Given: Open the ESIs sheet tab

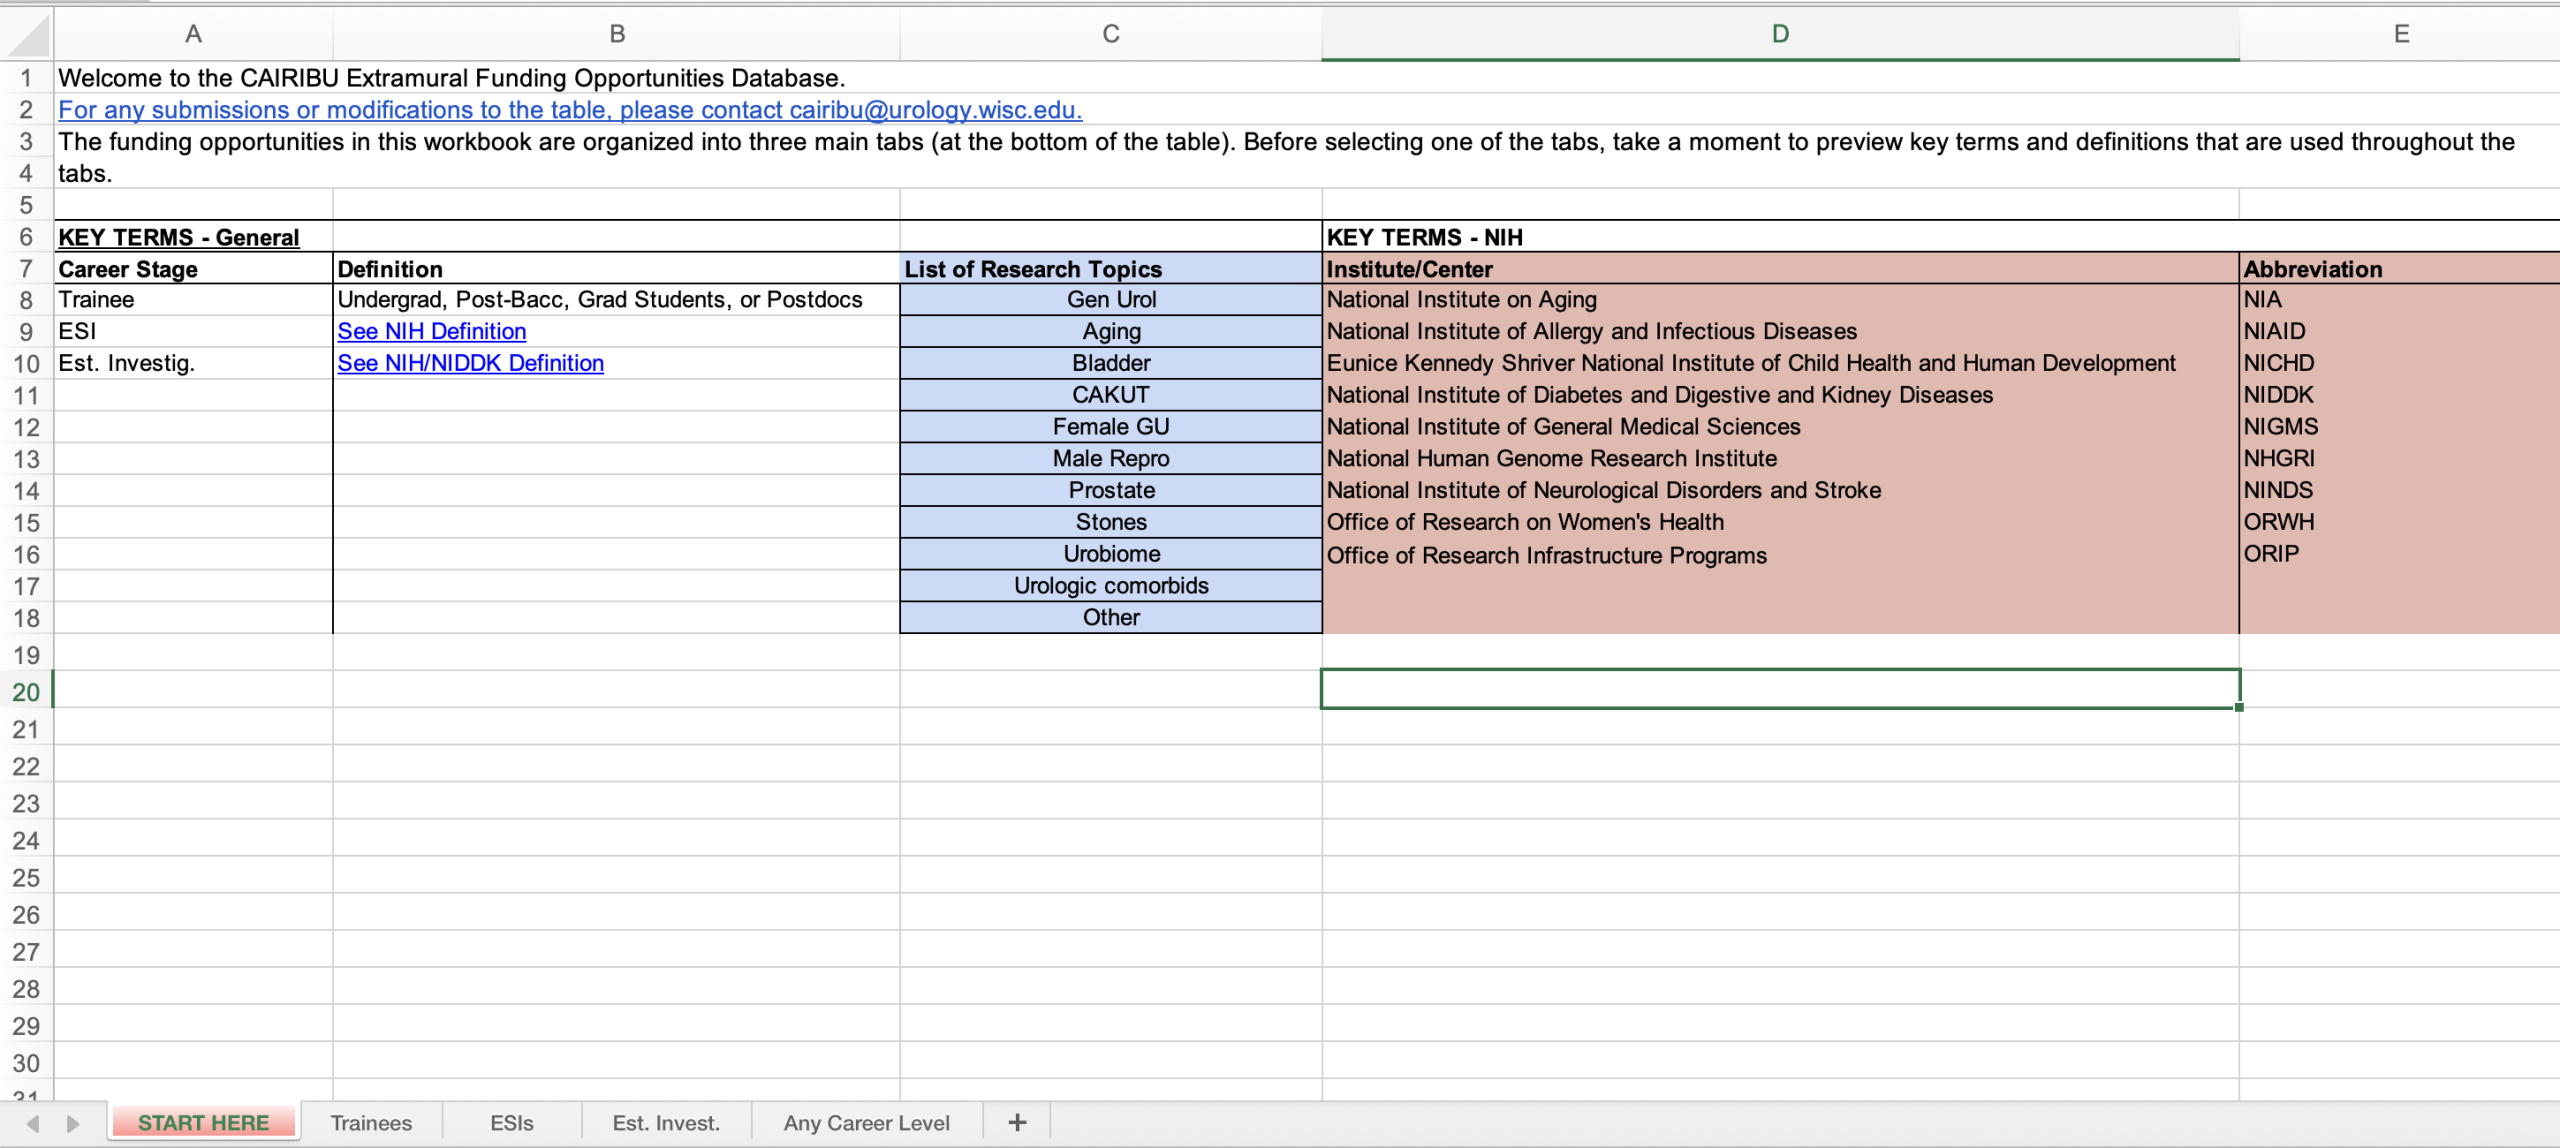Looking at the screenshot, I should click(511, 1122).
